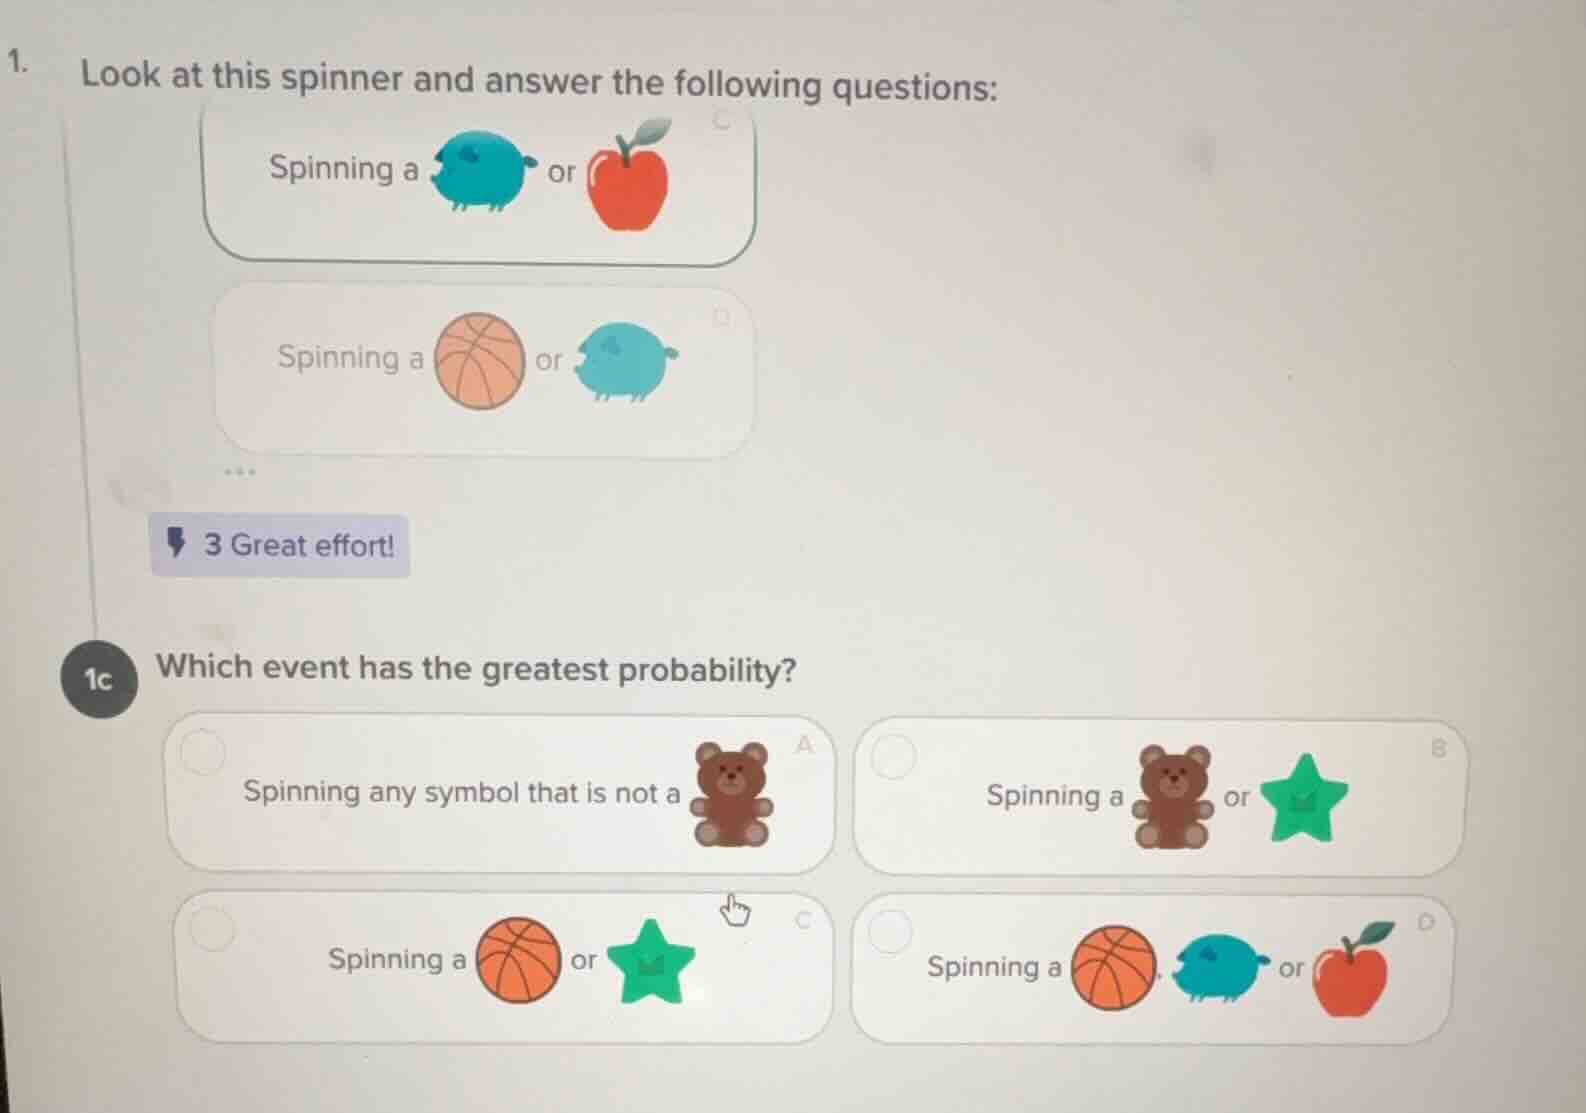Click the '3 Great effort!' label
This screenshot has height=1113, width=1586.
pos(295,545)
